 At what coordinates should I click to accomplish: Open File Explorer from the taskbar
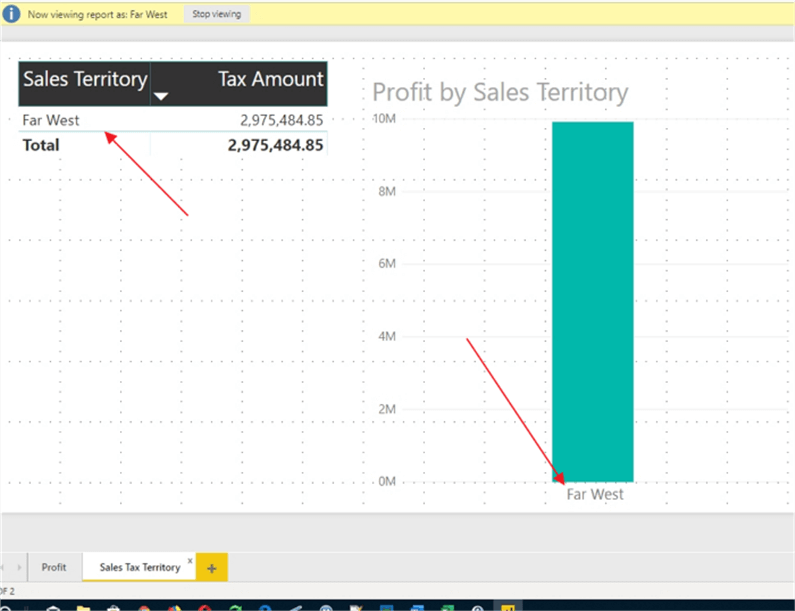click(82, 606)
